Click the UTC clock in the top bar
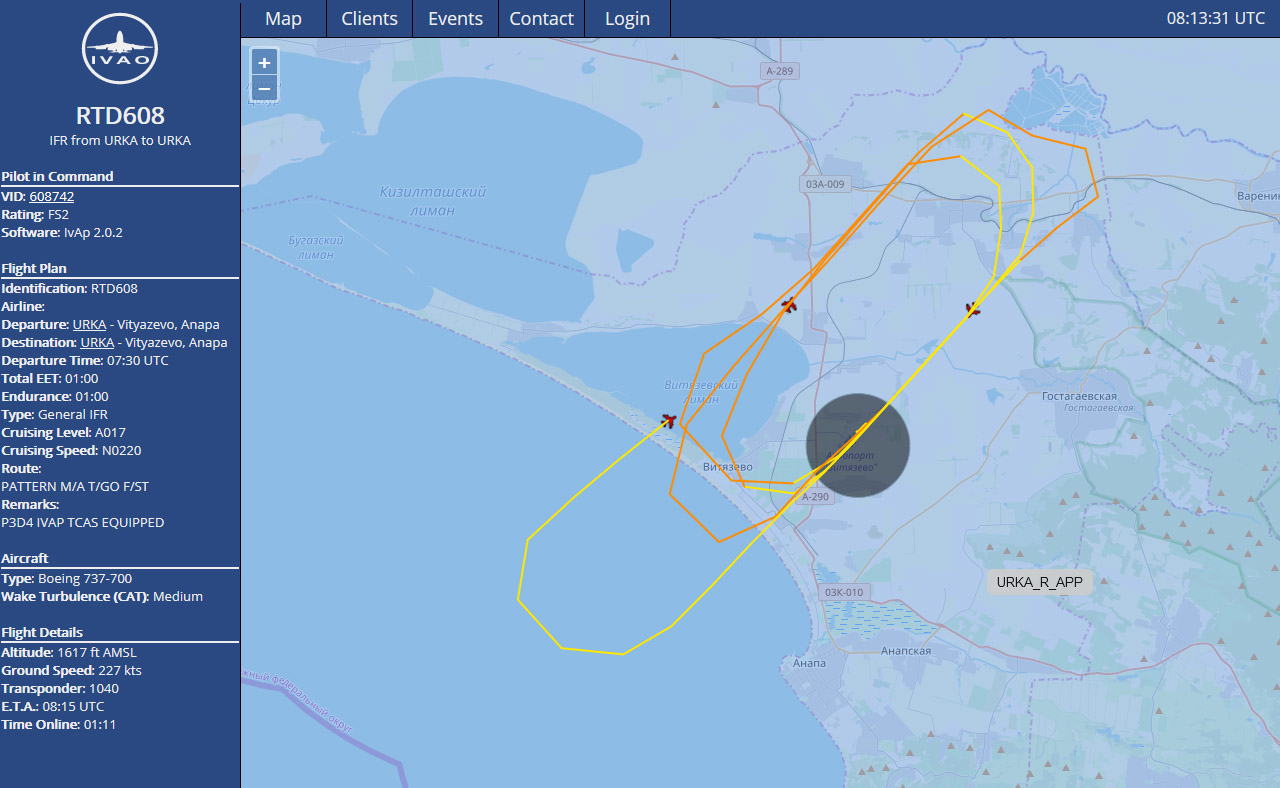The height and width of the screenshot is (788, 1280). [x=1215, y=18]
